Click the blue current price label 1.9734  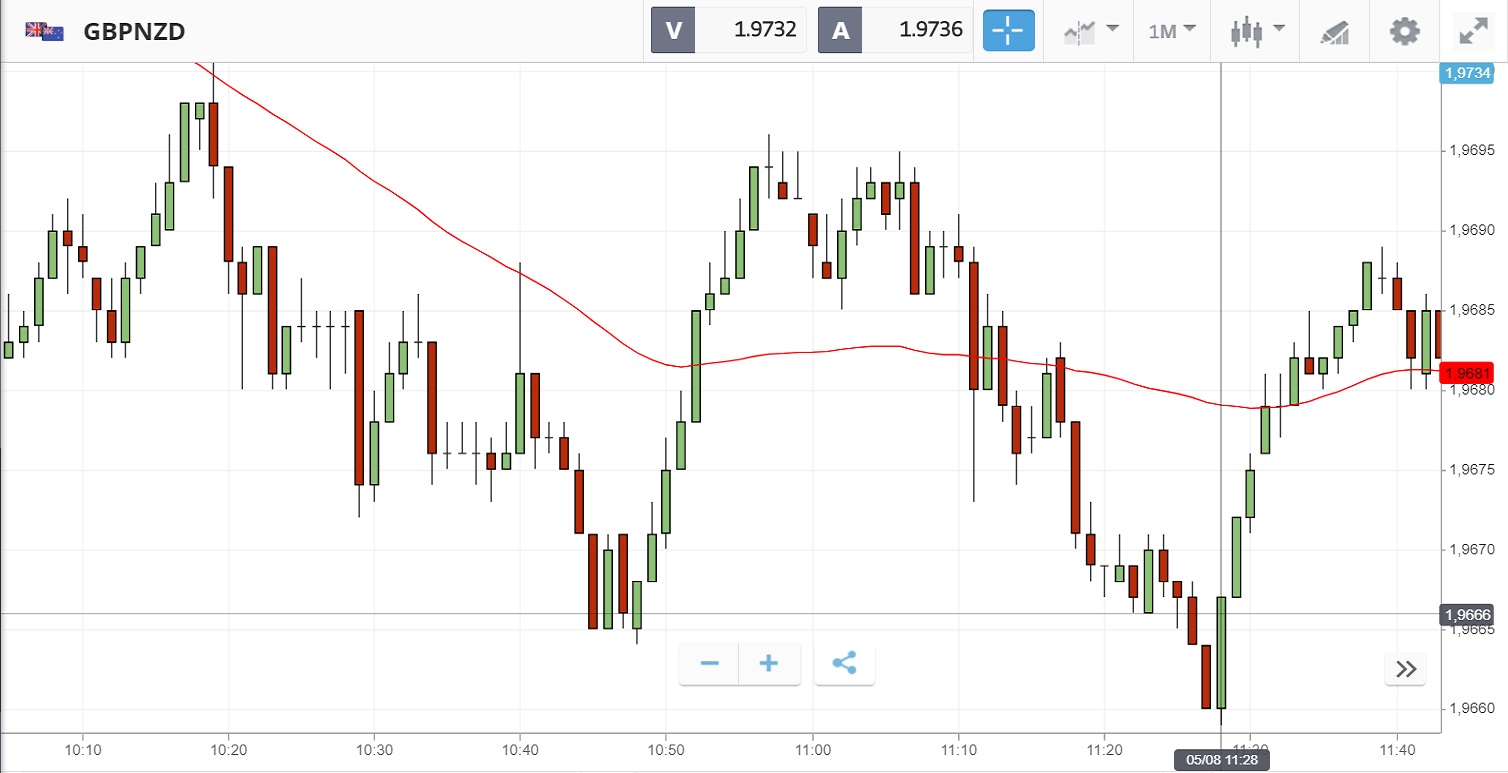pyautogui.click(x=1465, y=72)
